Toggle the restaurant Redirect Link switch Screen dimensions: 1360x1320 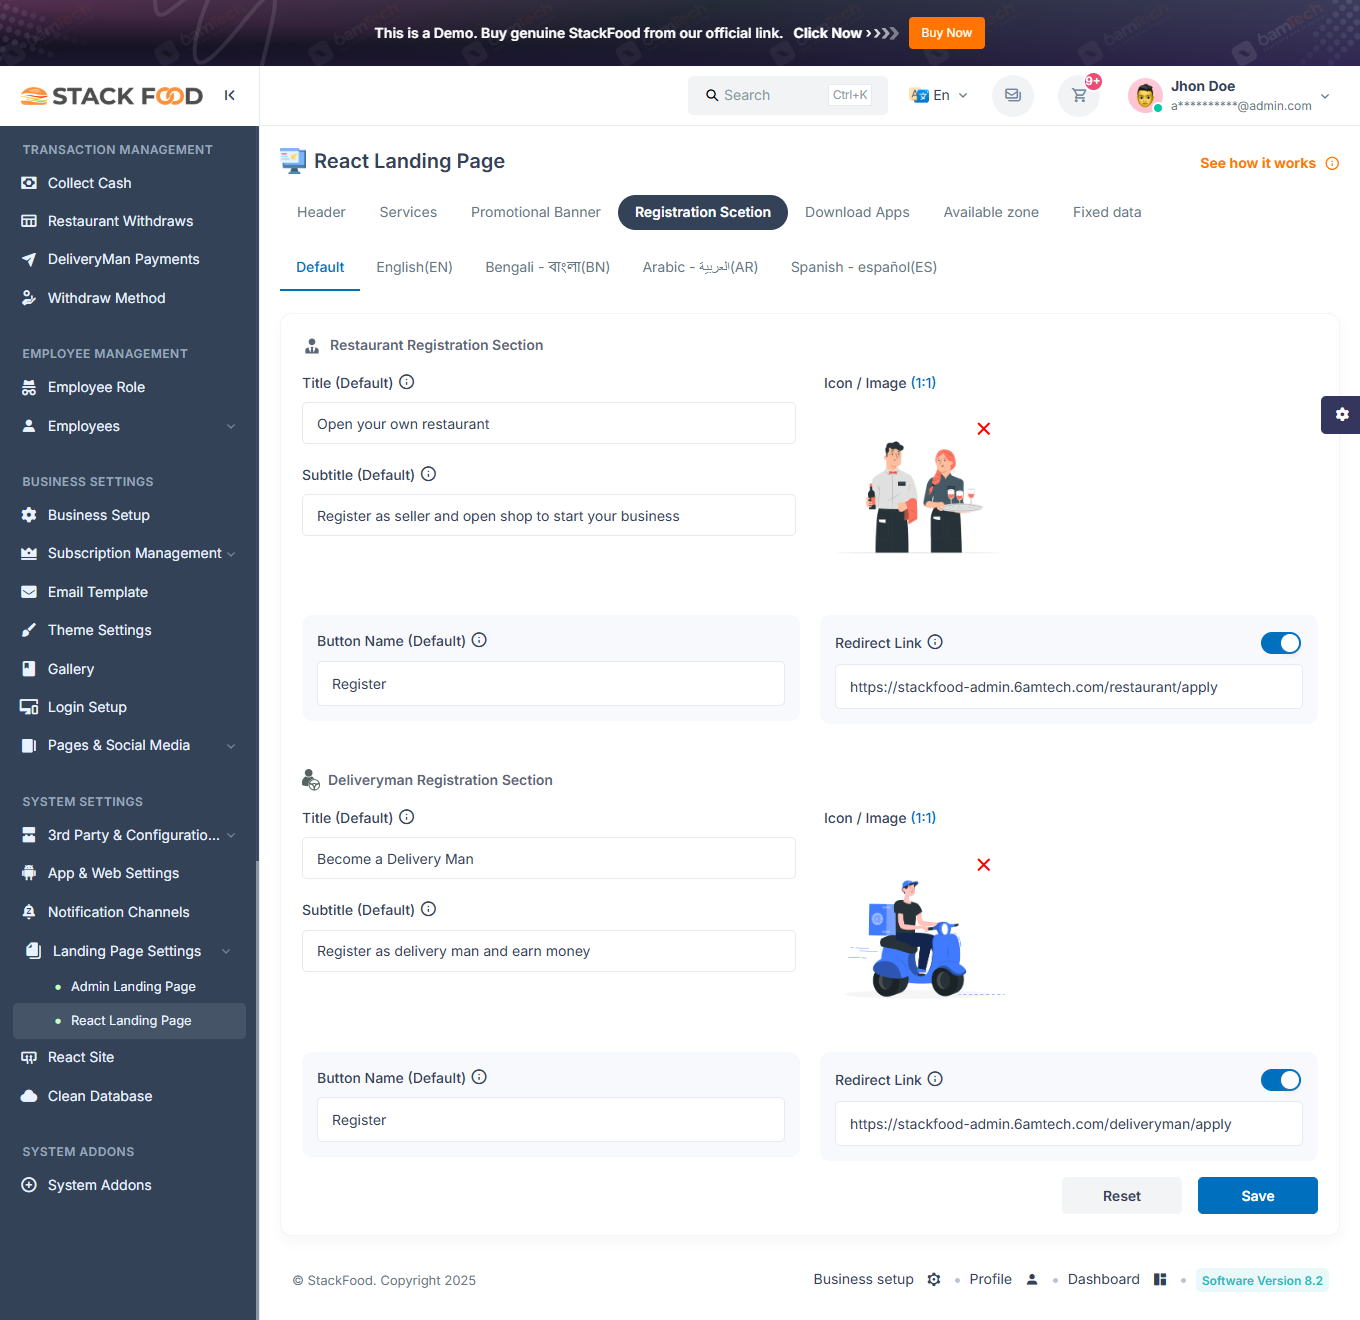(1280, 643)
